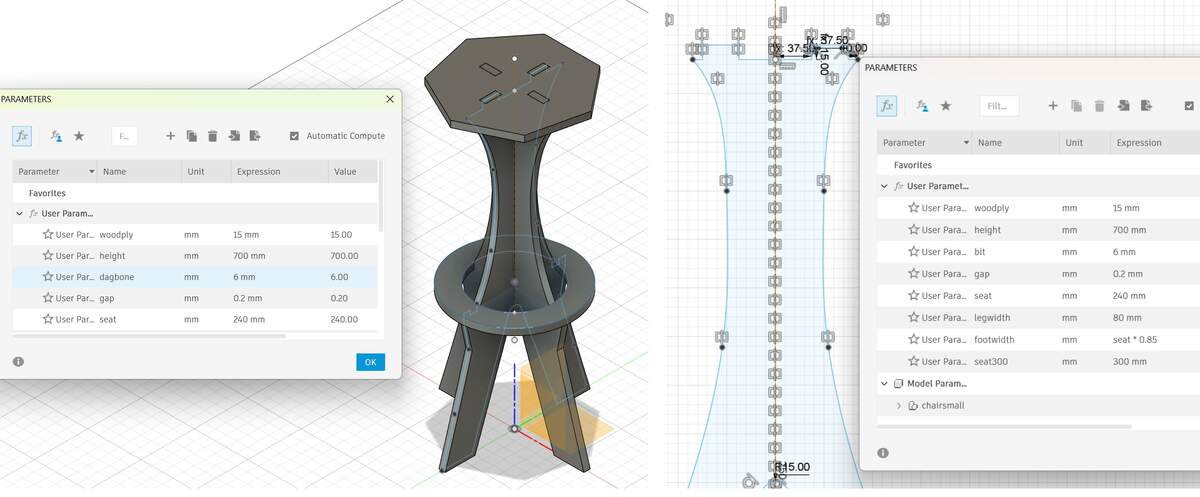Favorite the seat parameter star in left dialog
The height and width of the screenshot is (497, 1200).
pos(48,319)
